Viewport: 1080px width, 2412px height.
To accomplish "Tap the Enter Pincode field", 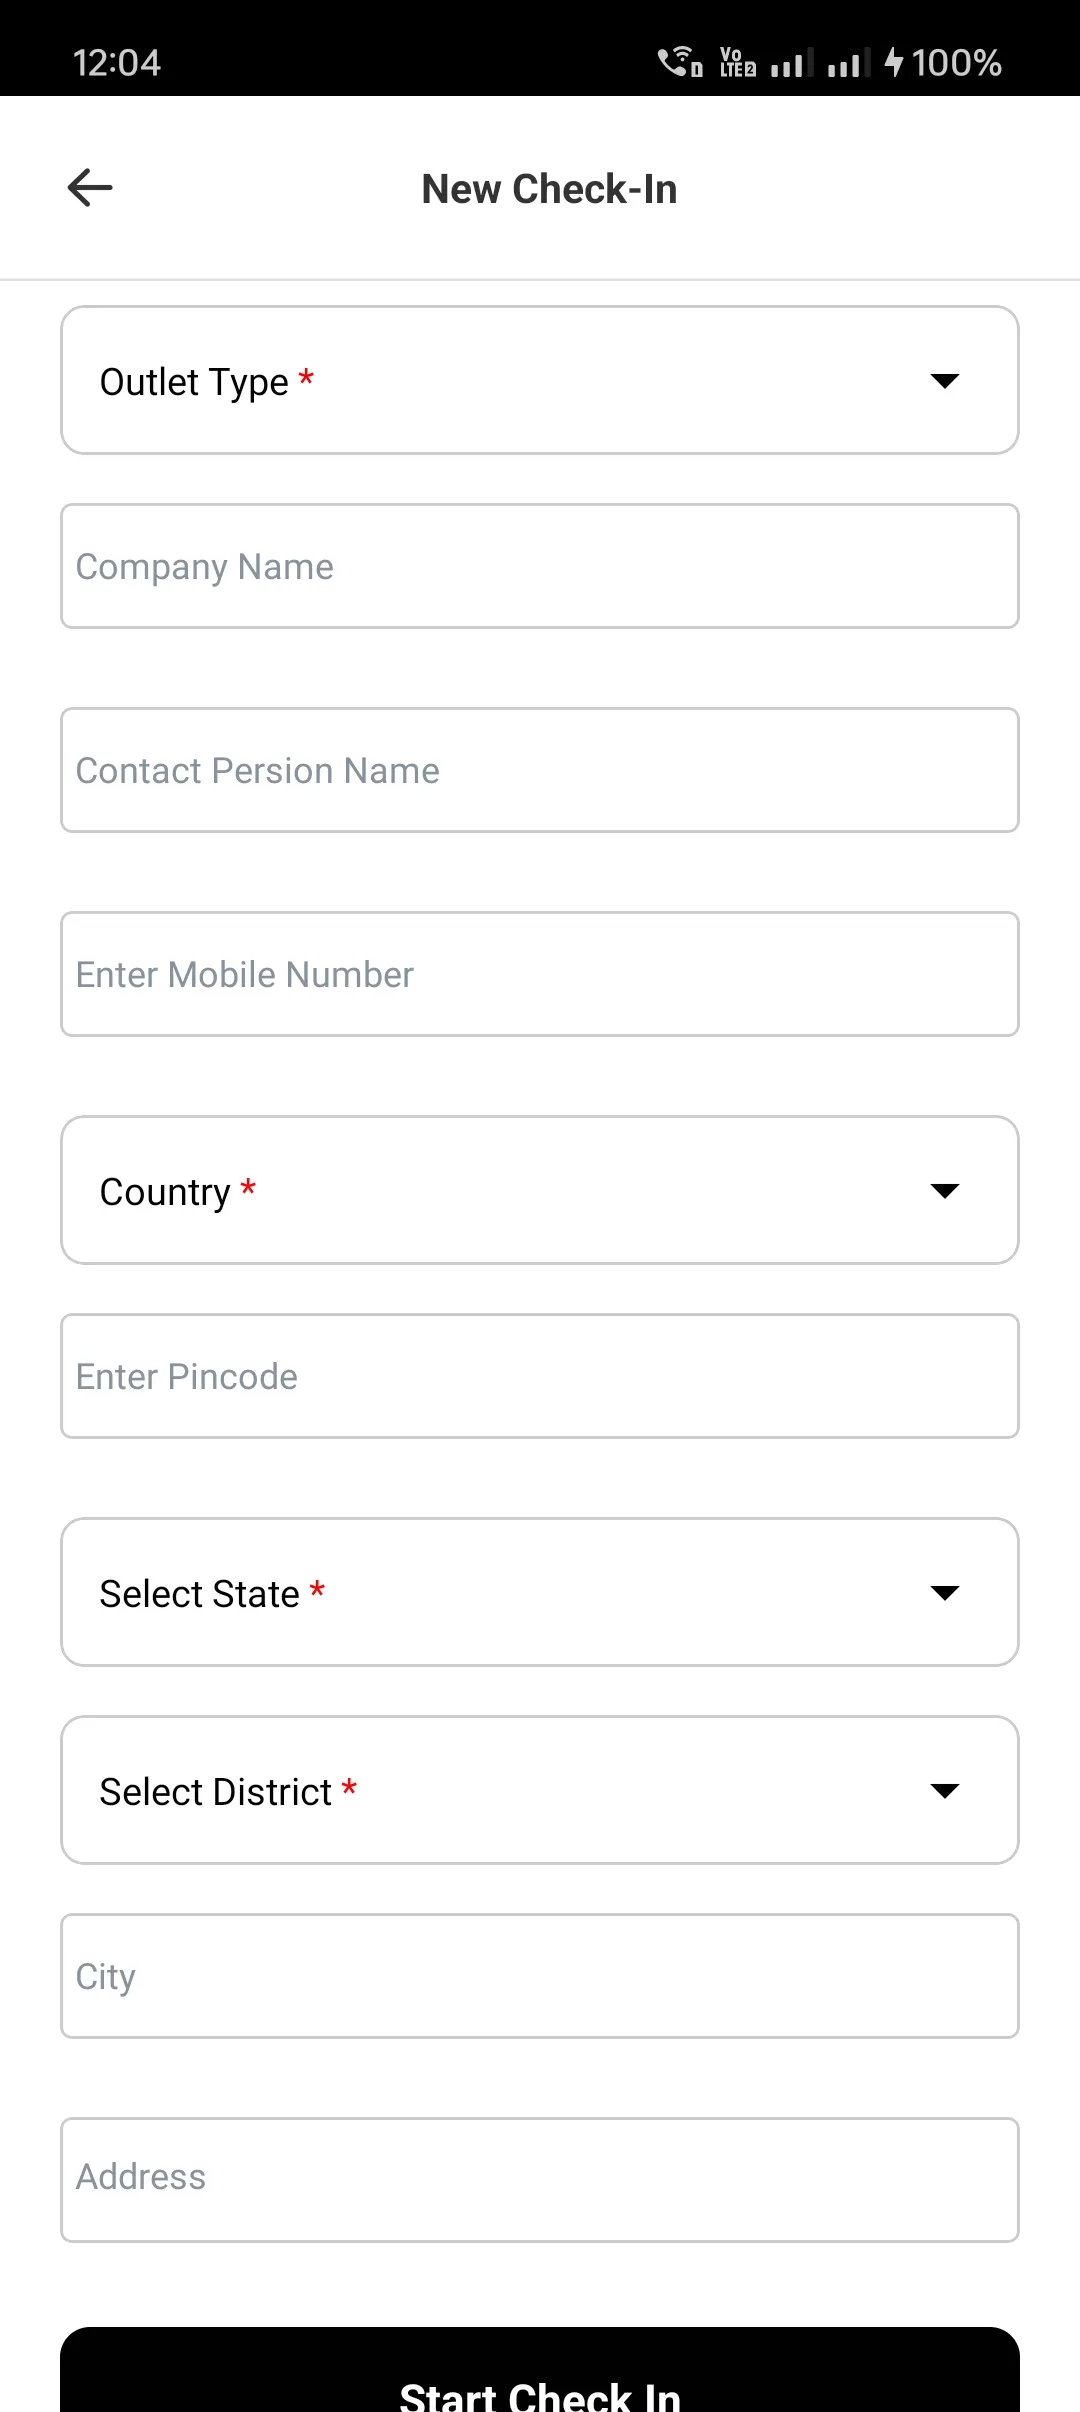I will 540,1377.
